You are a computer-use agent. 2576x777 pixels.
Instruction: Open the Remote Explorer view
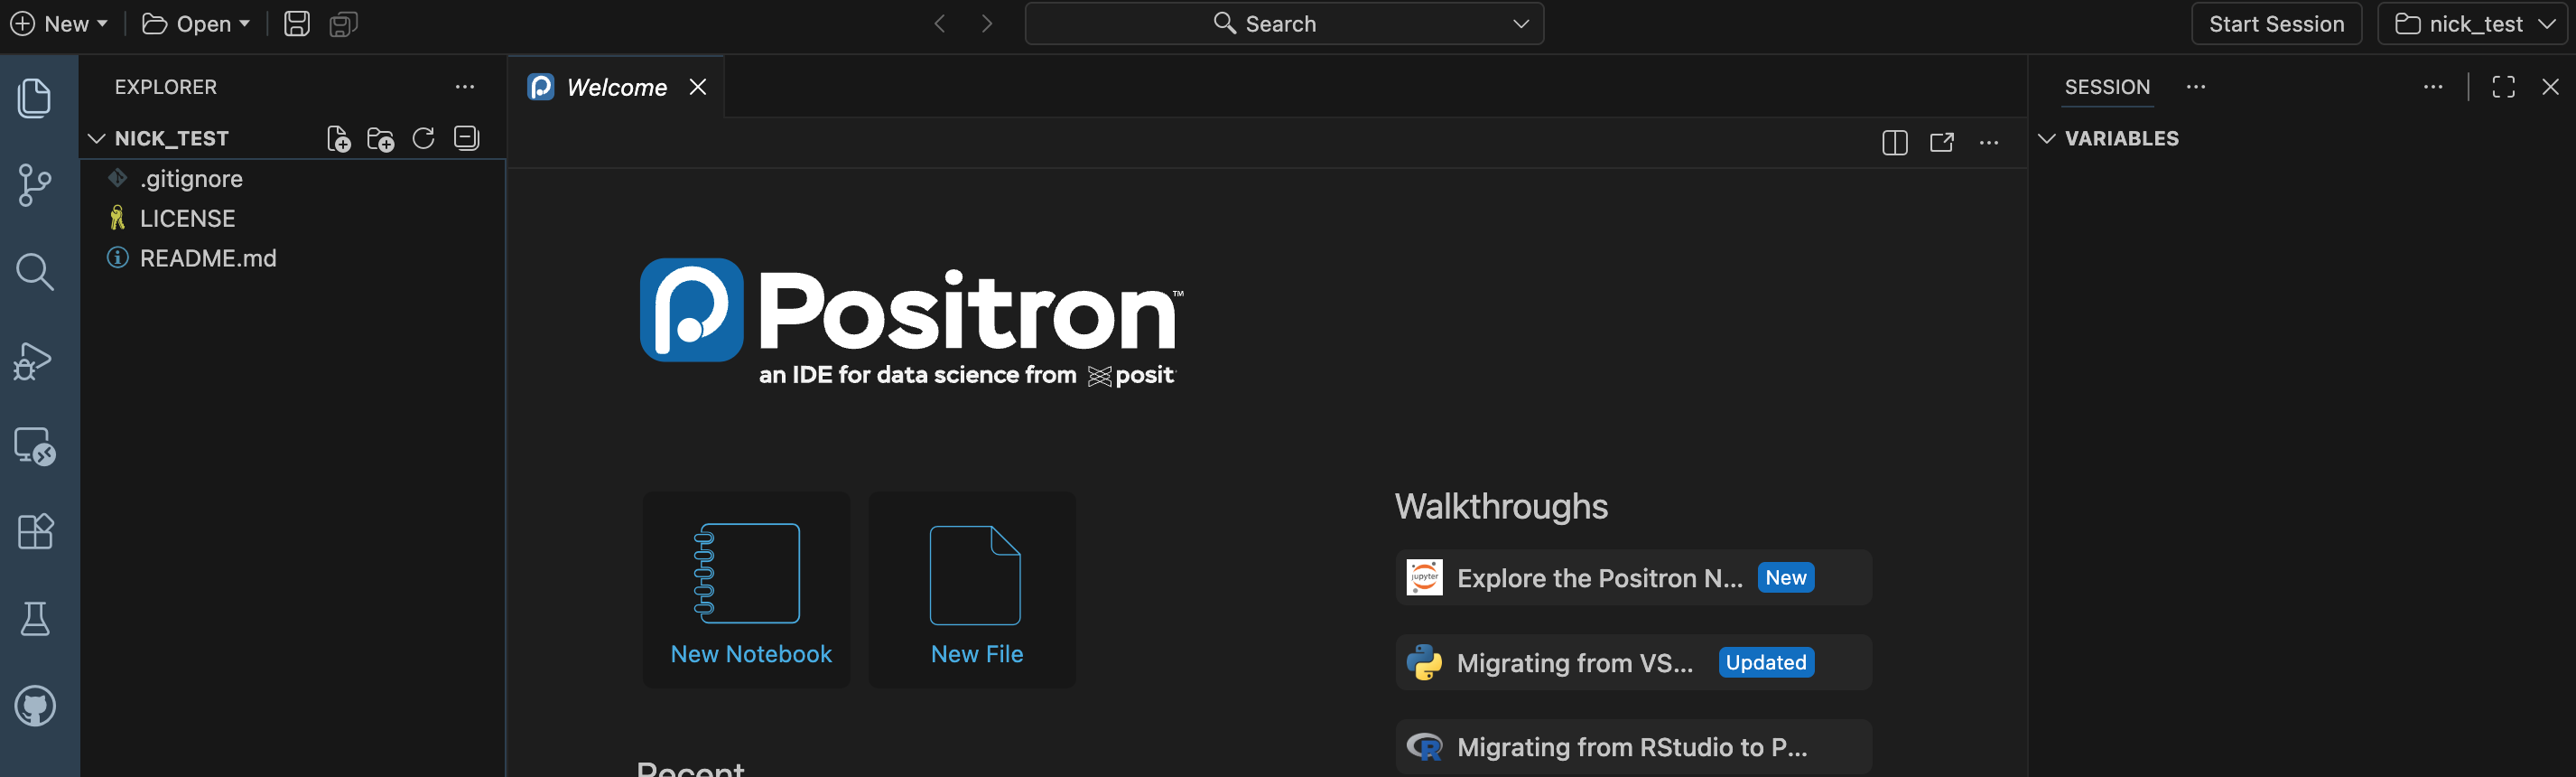point(35,446)
